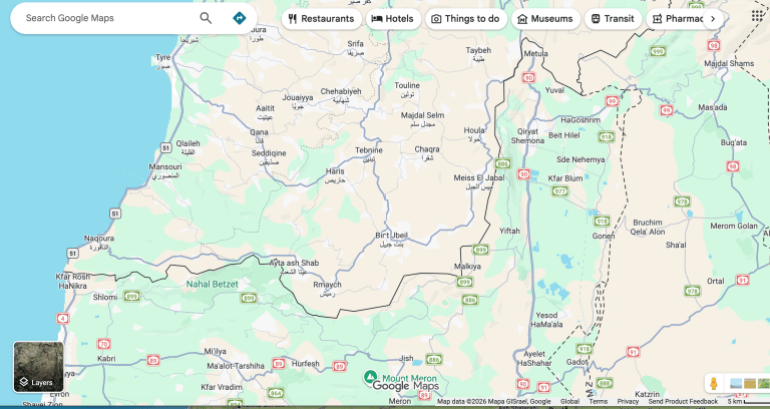Screen dimensions: 770x409
Task: Filter map by Hotels
Action: tap(392, 19)
